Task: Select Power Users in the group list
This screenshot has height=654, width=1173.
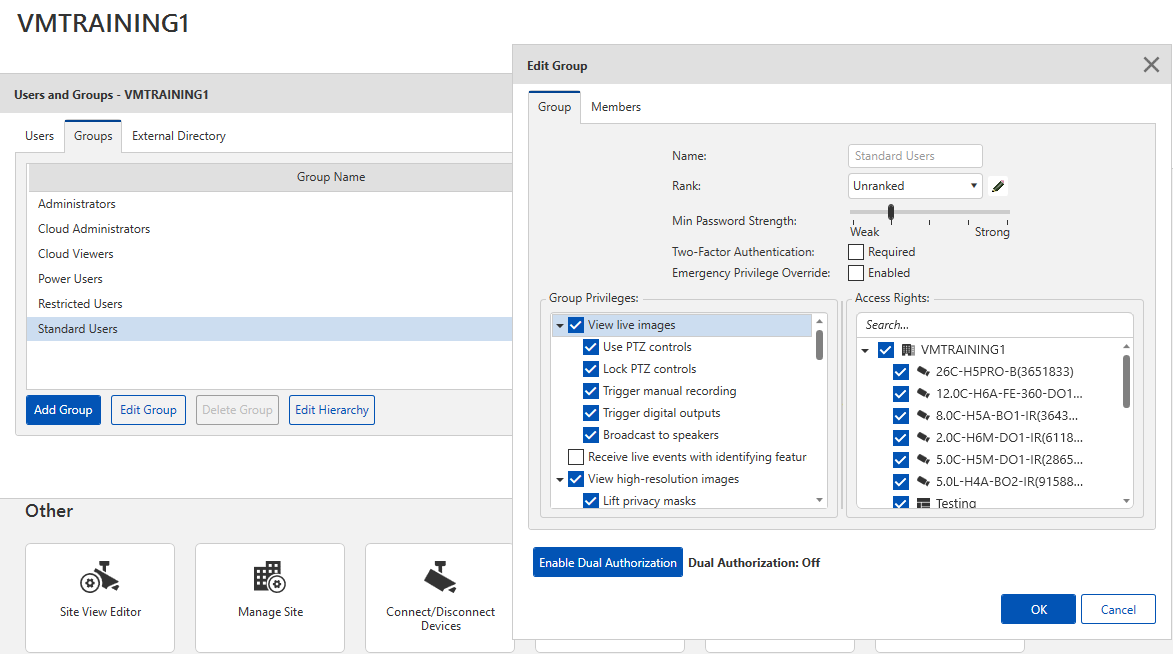Action: pyautogui.click(x=269, y=279)
